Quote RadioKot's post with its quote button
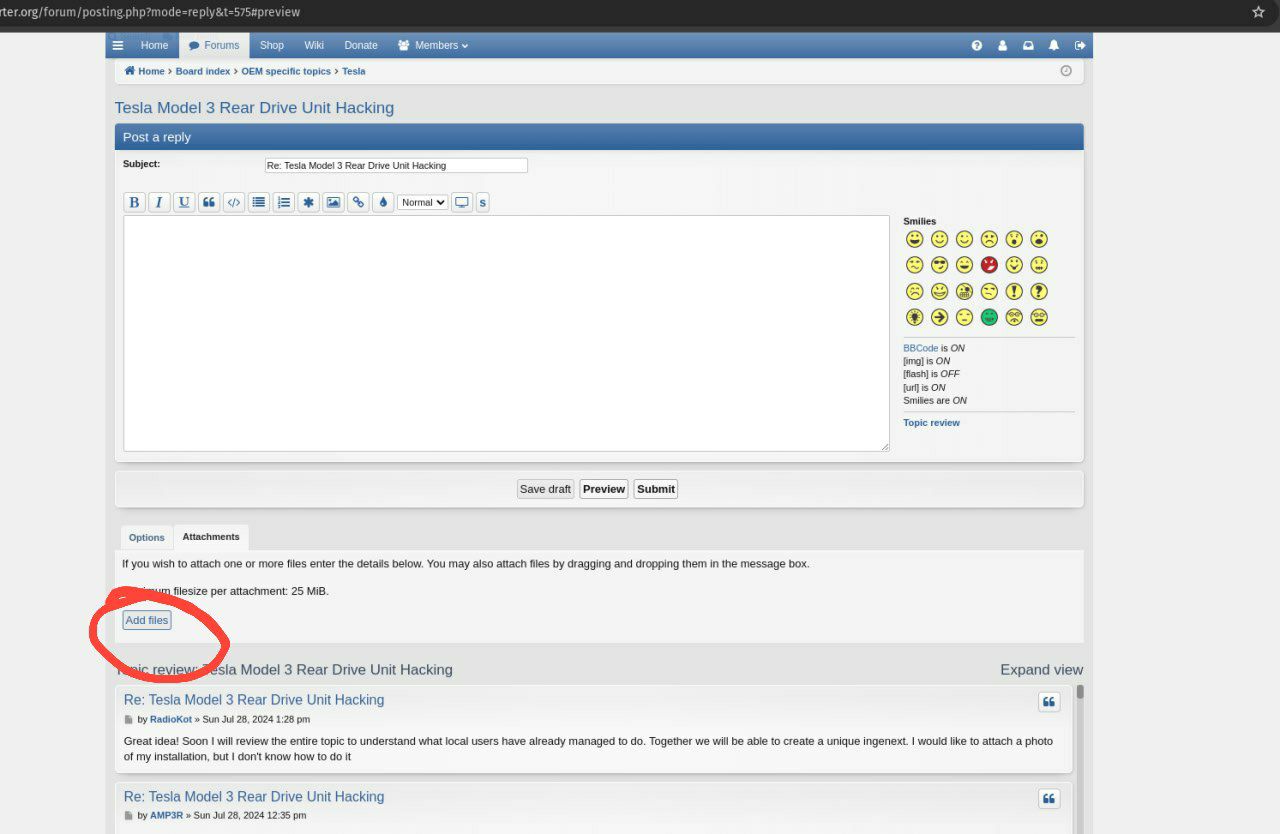 click(x=1049, y=702)
